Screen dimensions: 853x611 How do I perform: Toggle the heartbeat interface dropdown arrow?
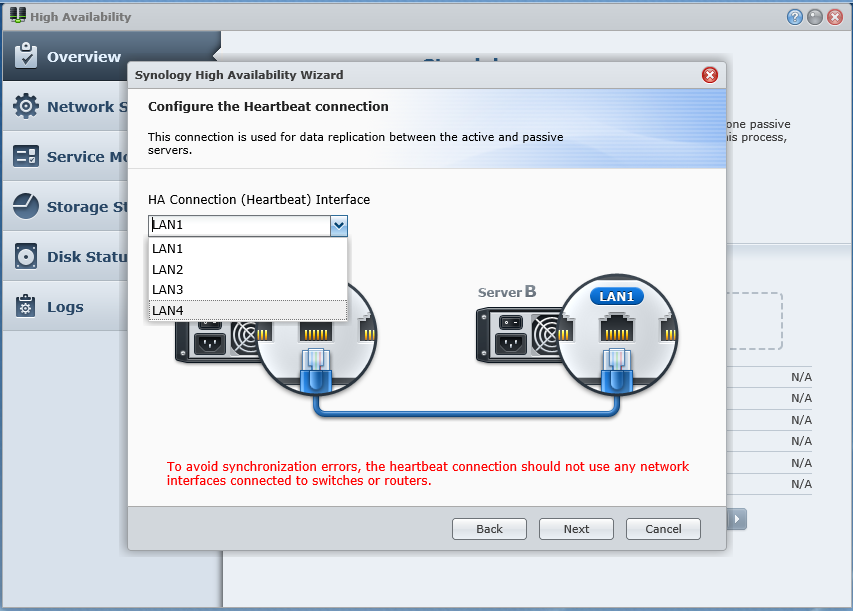(339, 225)
